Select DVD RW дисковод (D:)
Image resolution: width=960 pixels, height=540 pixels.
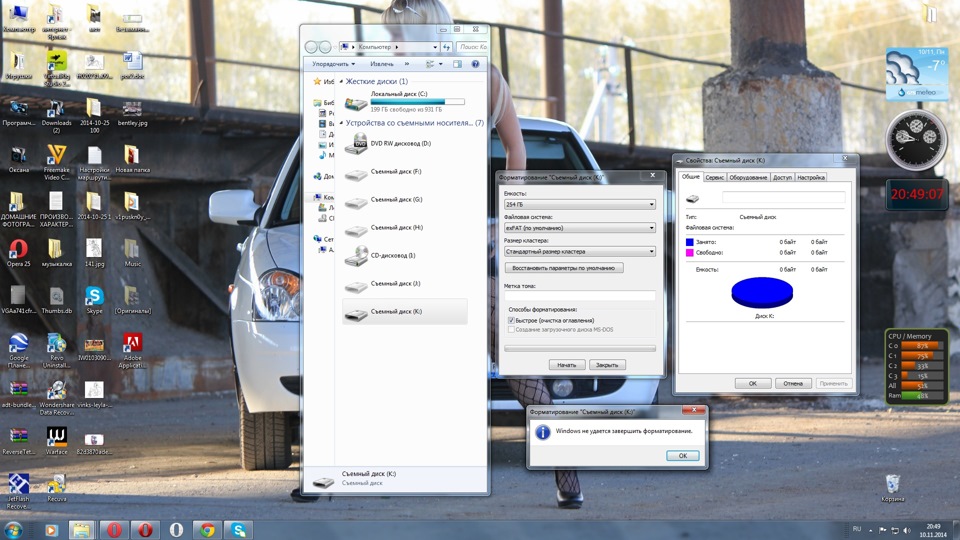coord(405,144)
